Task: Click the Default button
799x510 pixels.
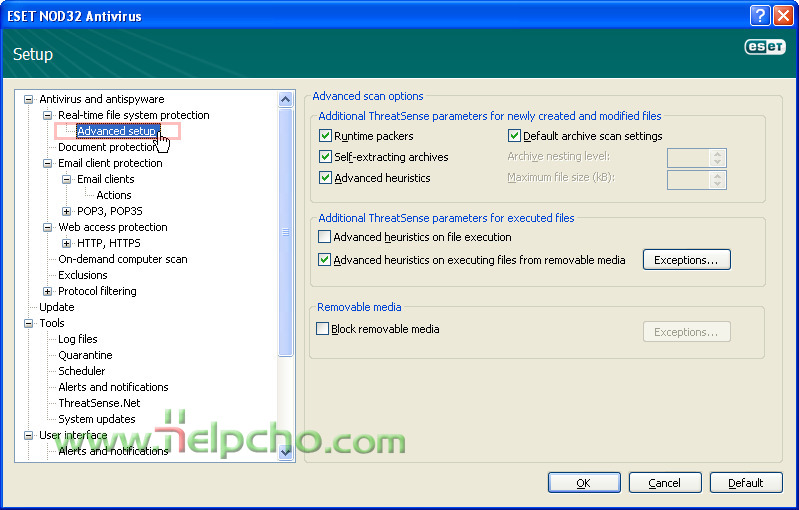Action: [745, 483]
